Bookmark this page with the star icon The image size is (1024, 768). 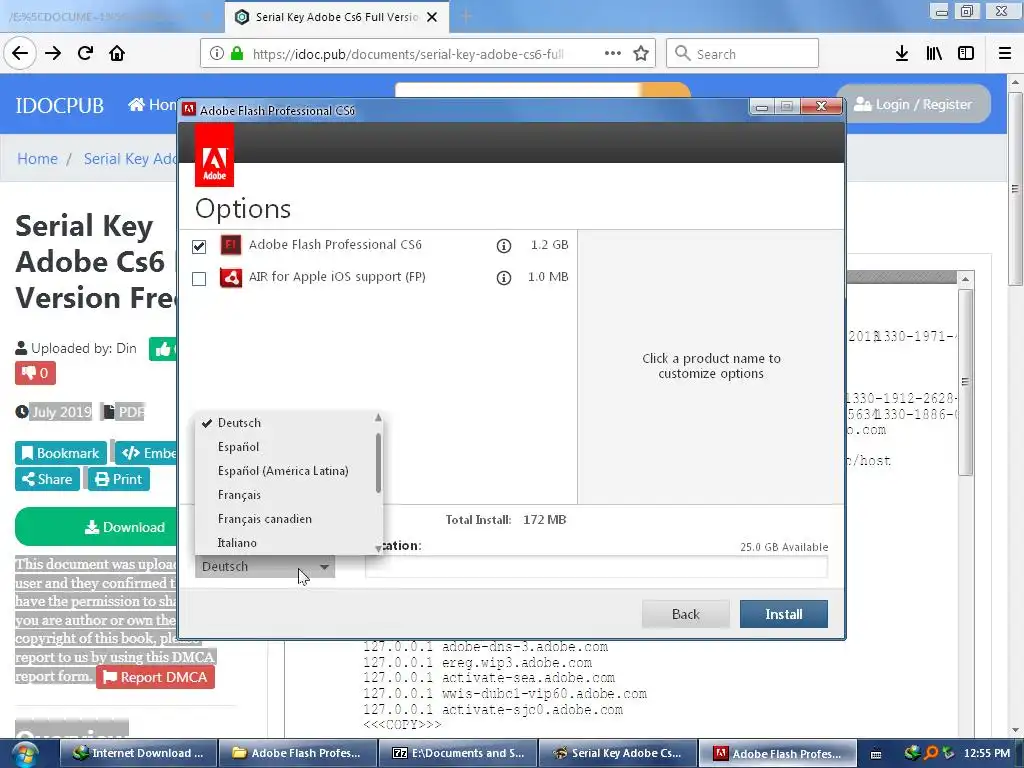point(641,54)
